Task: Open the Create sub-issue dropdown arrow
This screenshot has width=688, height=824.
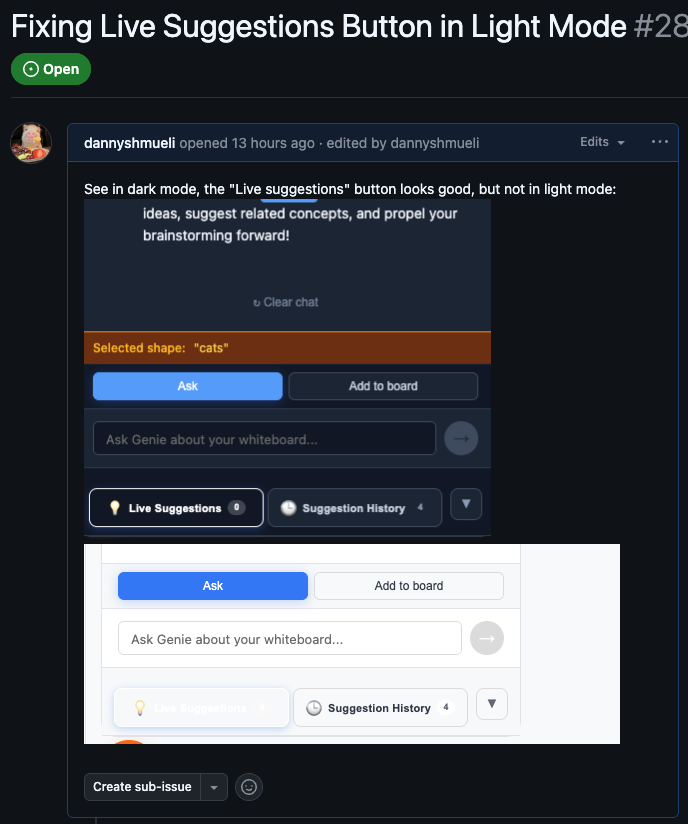Action: click(x=214, y=787)
